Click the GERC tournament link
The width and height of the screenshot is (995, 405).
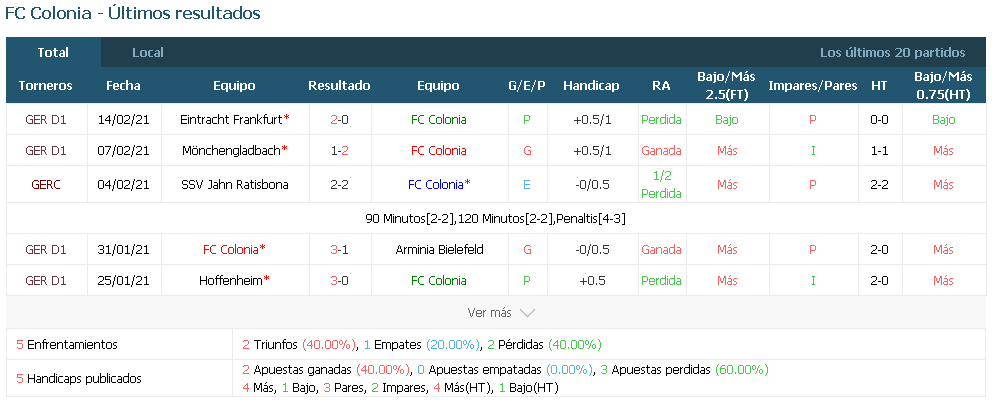46,185
